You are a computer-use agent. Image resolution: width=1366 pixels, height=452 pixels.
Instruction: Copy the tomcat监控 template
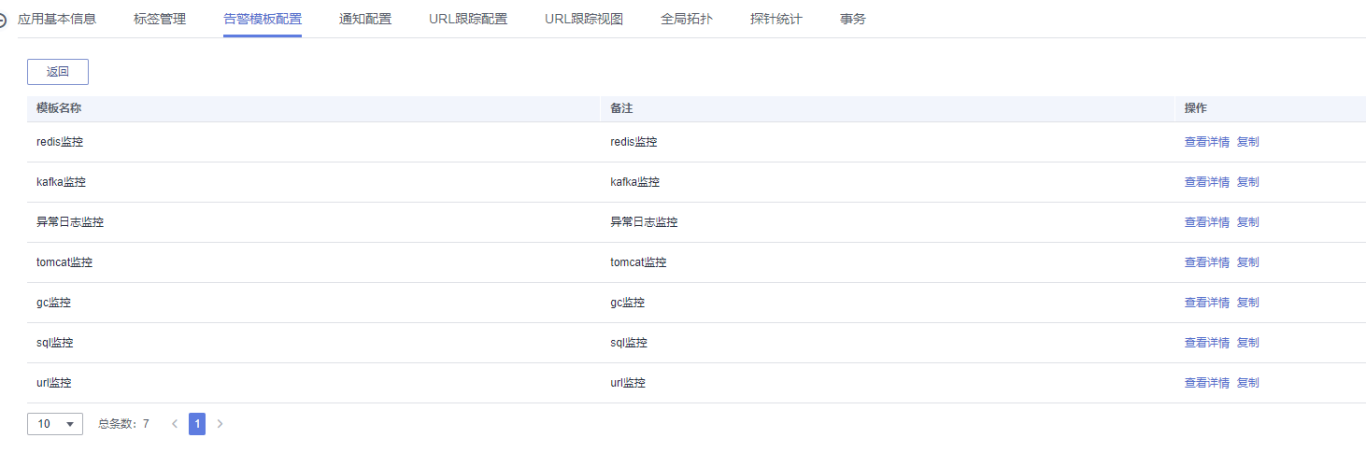pyautogui.click(x=1248, y=262)
